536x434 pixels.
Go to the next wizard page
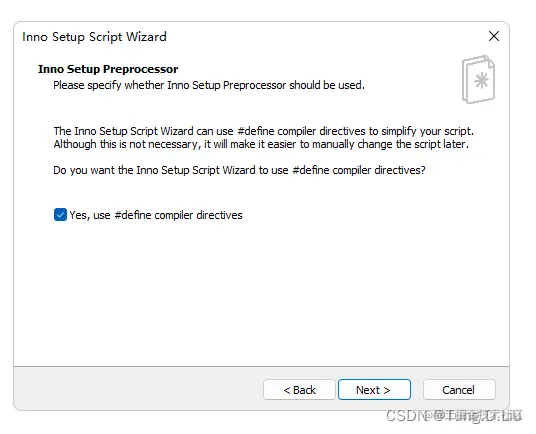click(374, 390)
